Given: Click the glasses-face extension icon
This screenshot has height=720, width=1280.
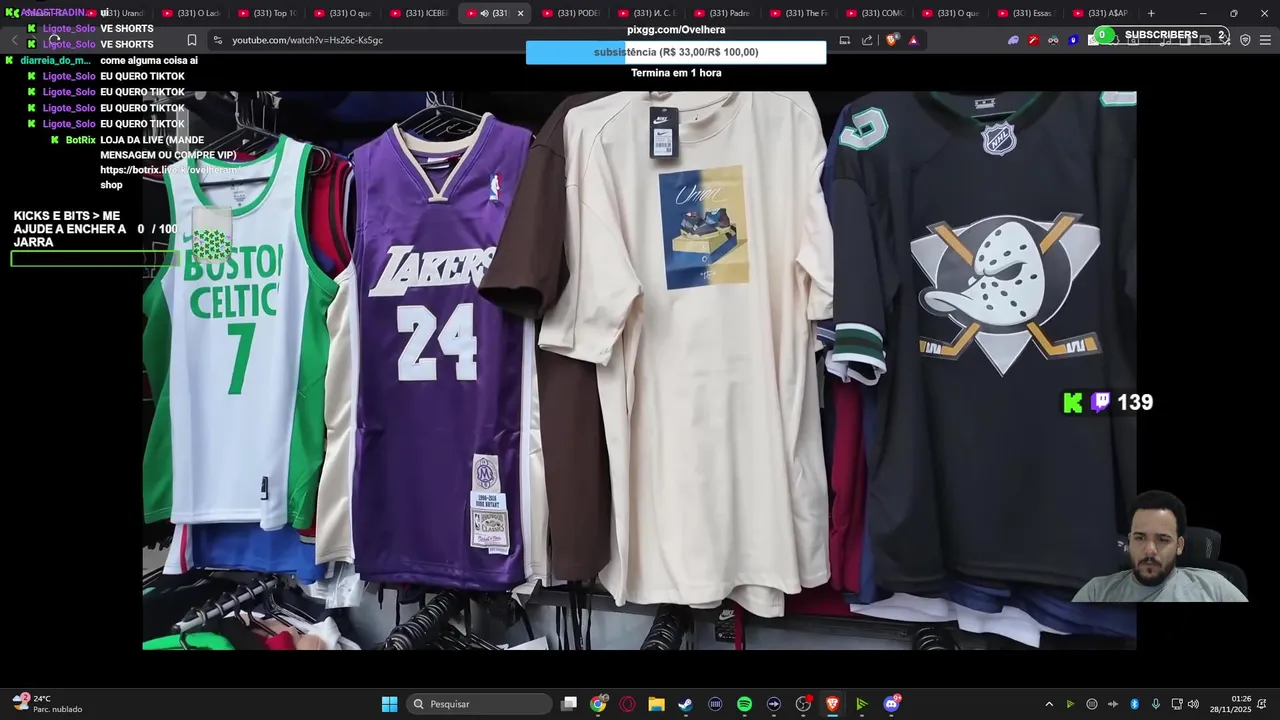Looking at the screenshot, I should [x=1053, y=40].
